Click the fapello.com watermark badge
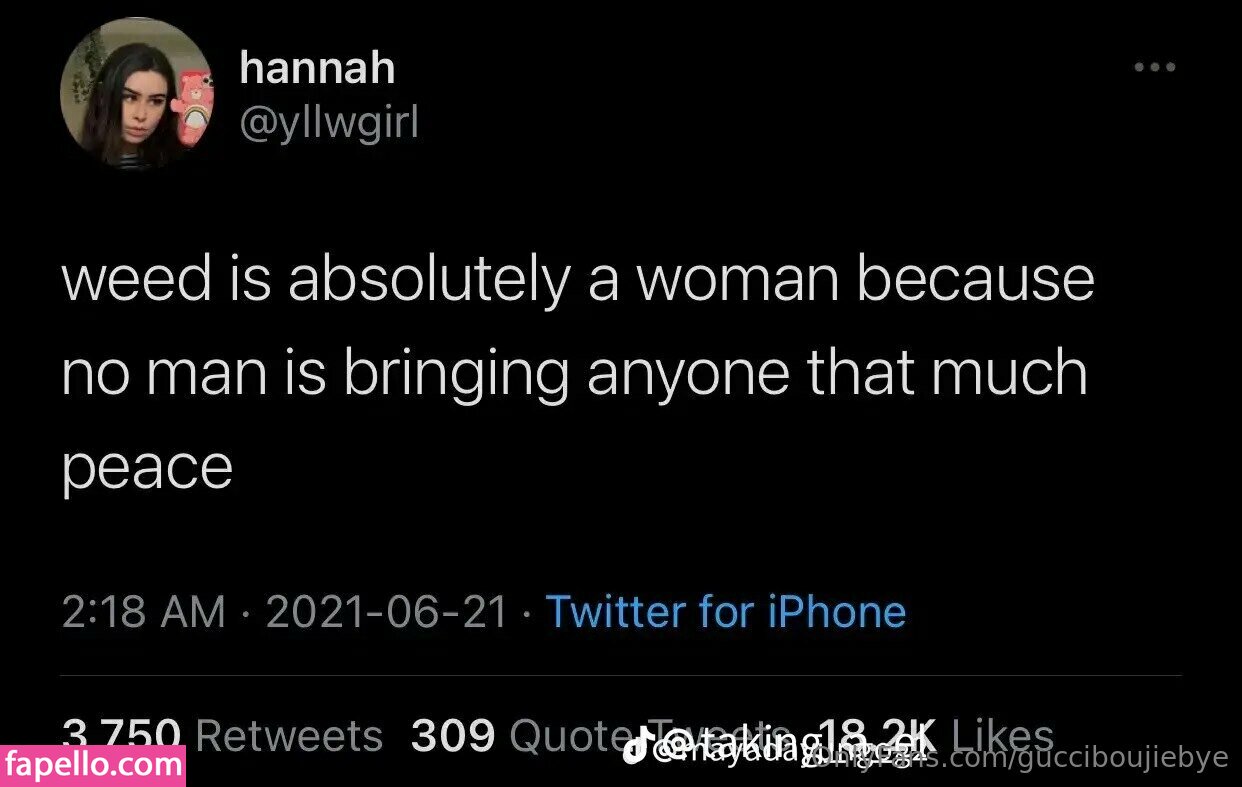The width and height of the screenshot is (1242, 787). (93, 767)
